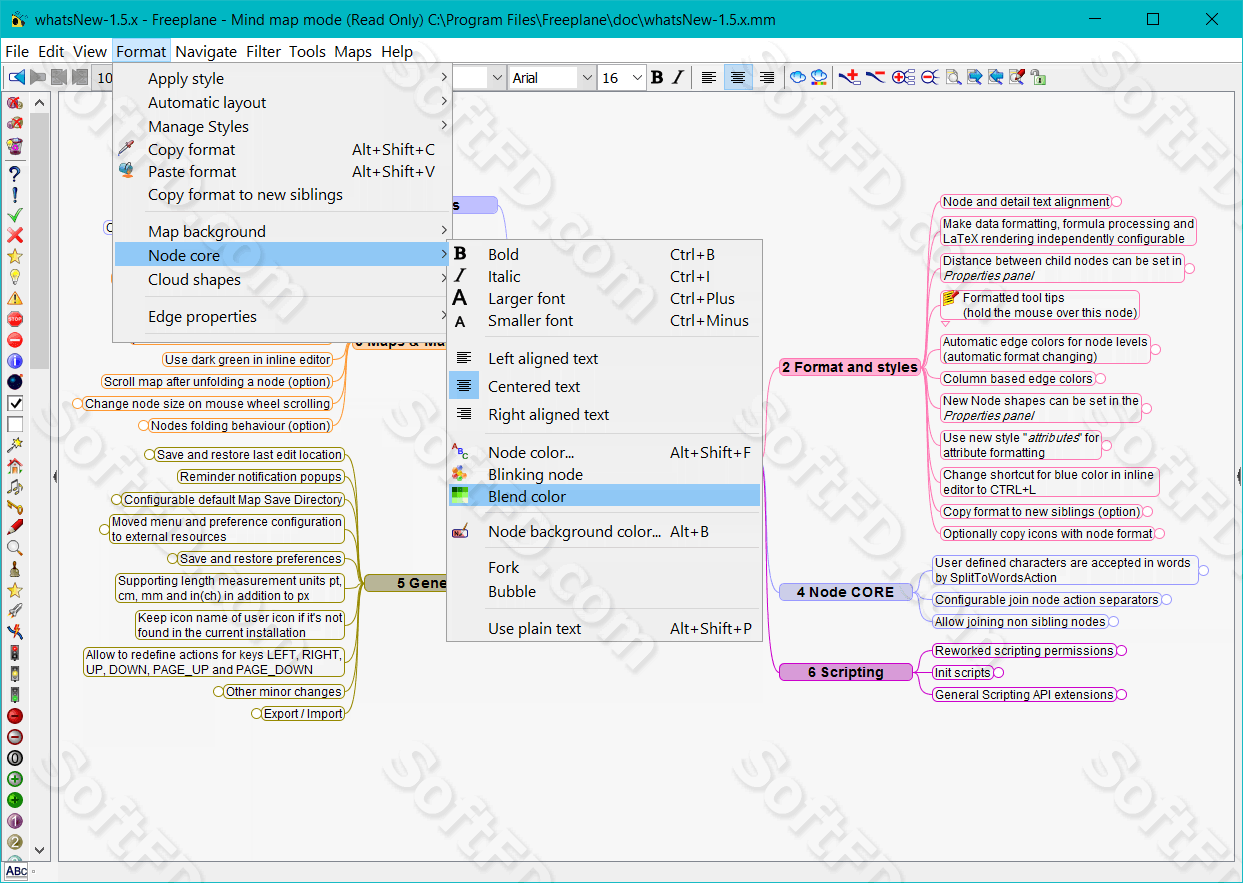
Task: Click the icon sidebar scroll down arrow
Action: tap(40, 850)
